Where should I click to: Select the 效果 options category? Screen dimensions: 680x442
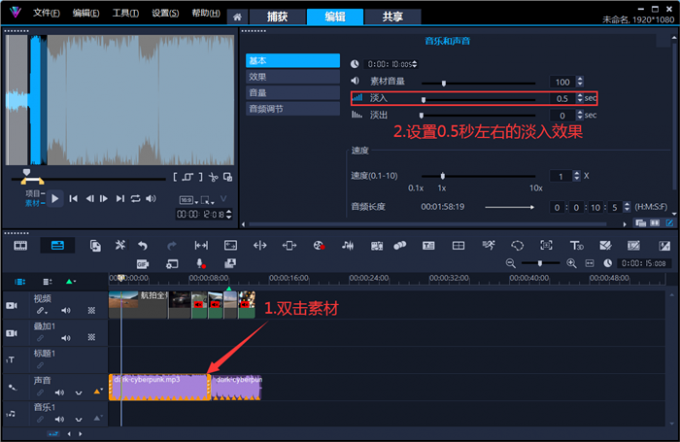click(x=293, y=77)
